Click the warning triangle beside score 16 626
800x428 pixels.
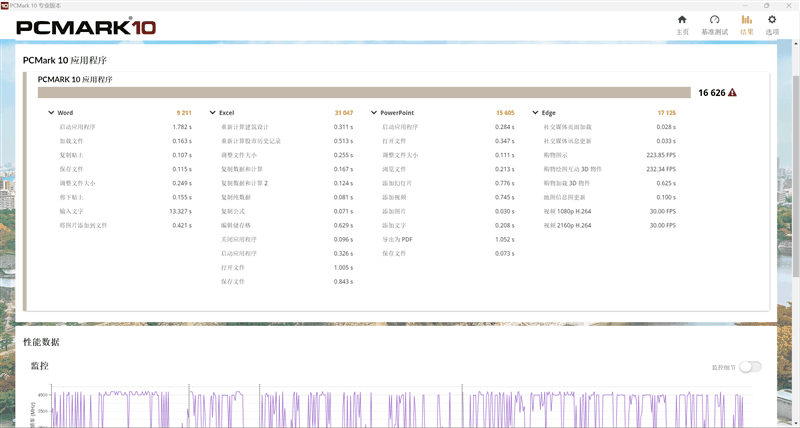pos(732,92)
